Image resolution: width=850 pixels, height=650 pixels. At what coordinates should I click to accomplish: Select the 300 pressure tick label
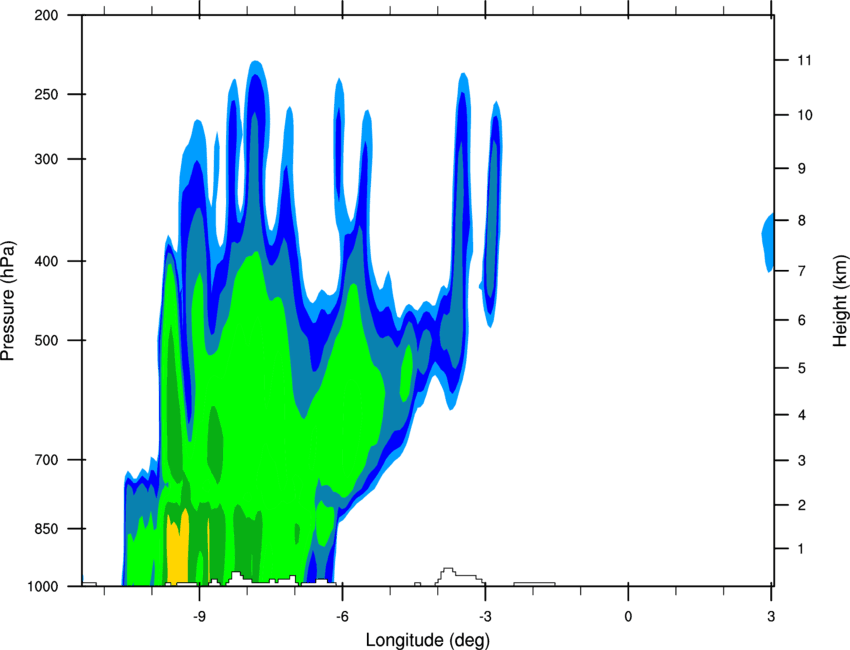click(x=46, y=159)
